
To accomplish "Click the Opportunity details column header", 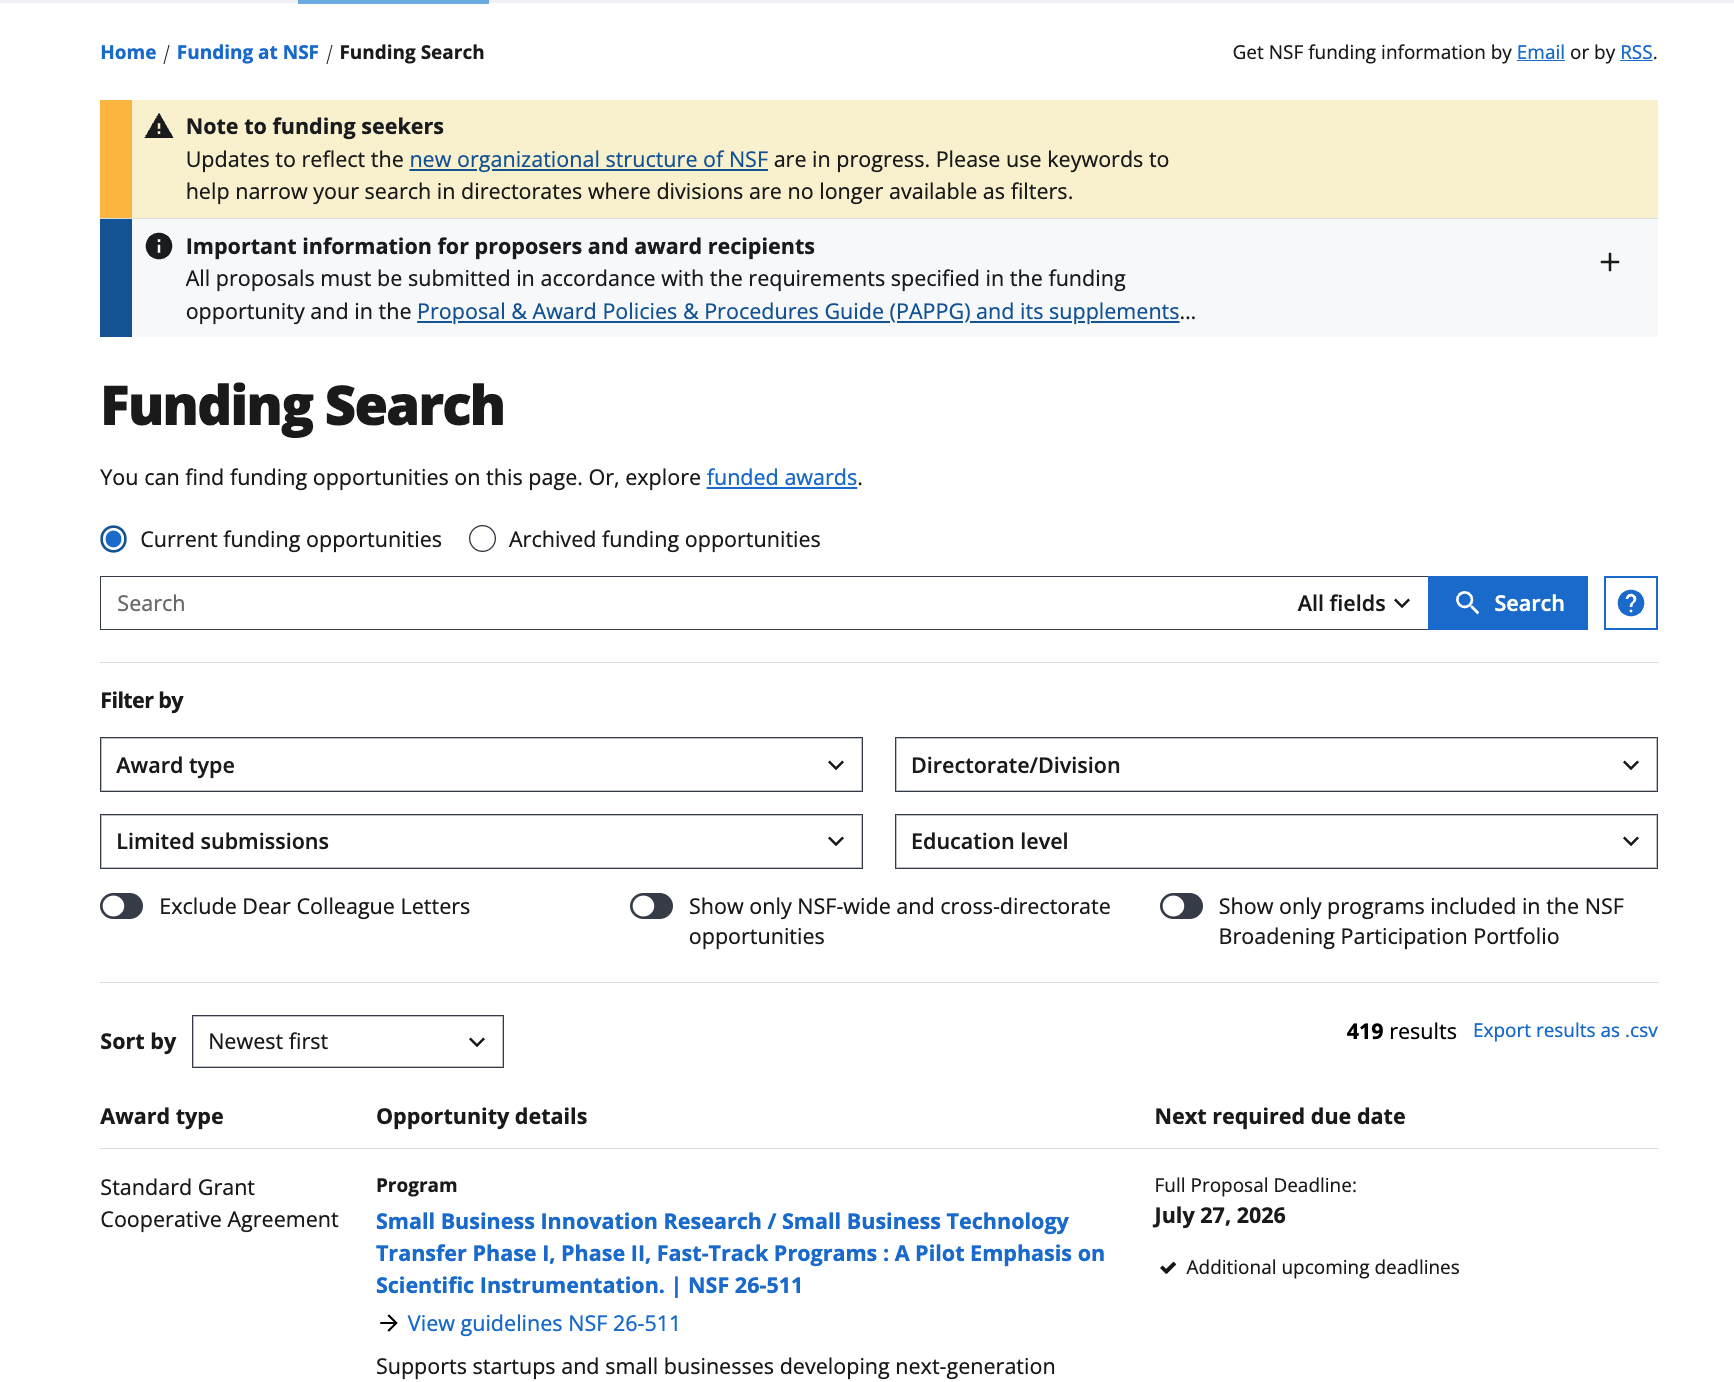I will [x=481, y=1116].
